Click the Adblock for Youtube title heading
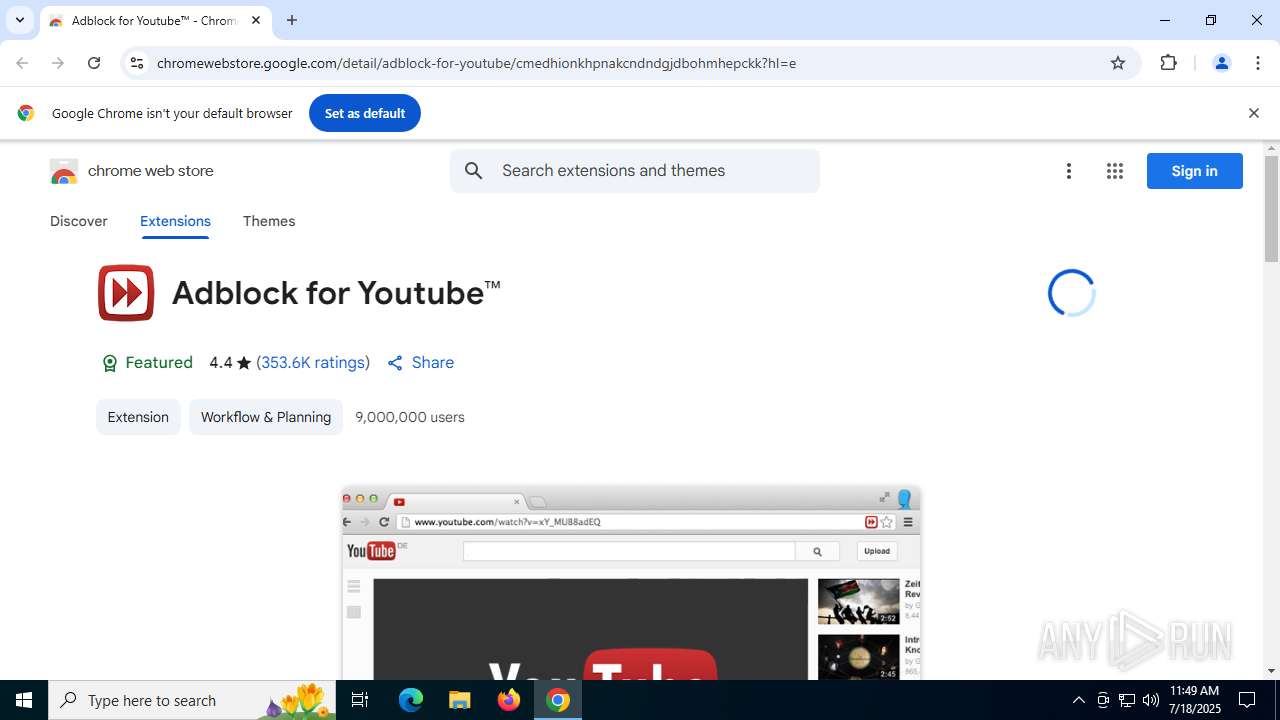The width and height of the screenshot is (1280, 720). point(336,293)
